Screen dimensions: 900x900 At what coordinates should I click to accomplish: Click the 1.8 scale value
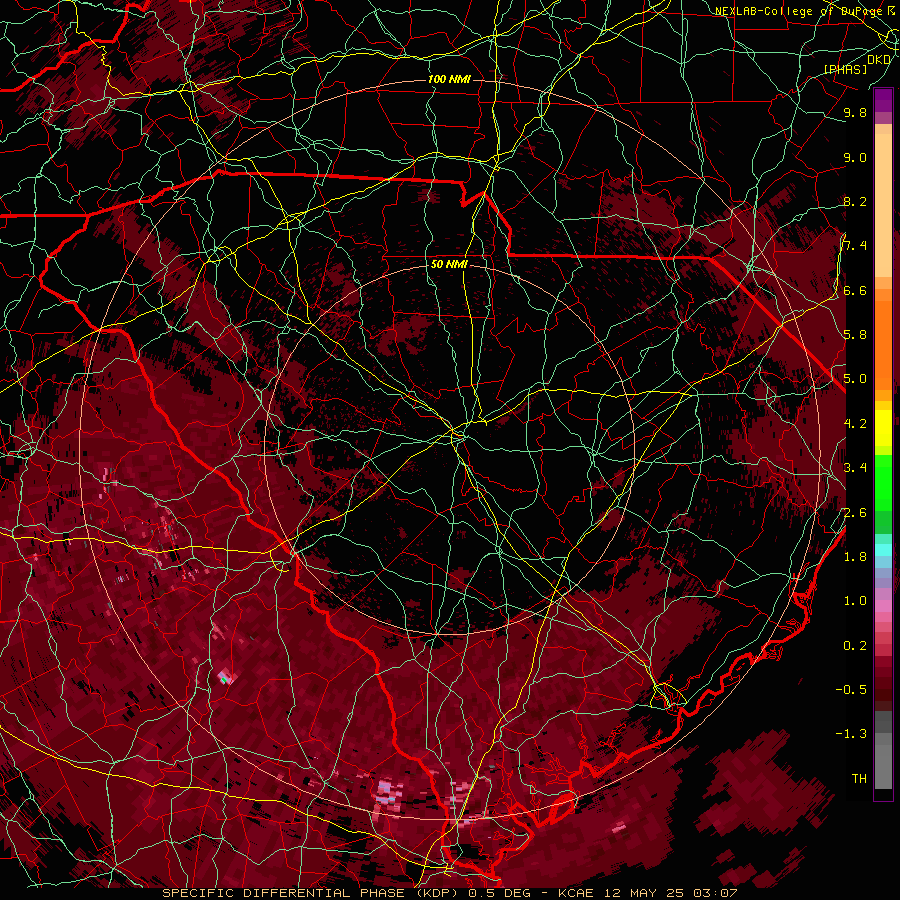[855, 556]
